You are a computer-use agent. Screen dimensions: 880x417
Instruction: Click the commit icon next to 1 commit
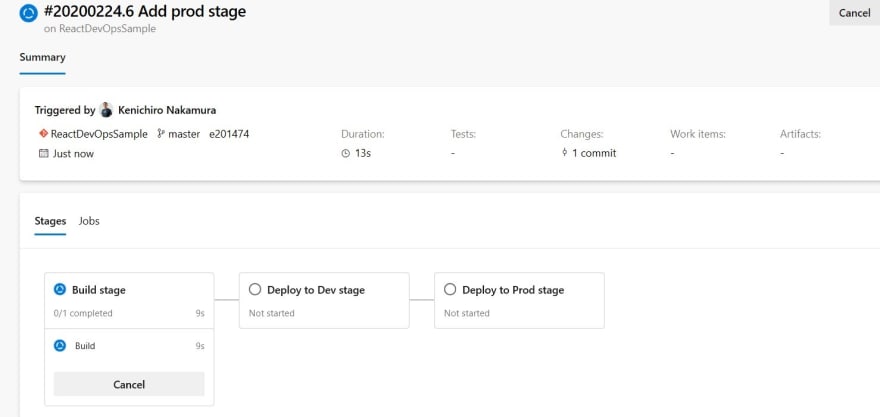(565, 153)
